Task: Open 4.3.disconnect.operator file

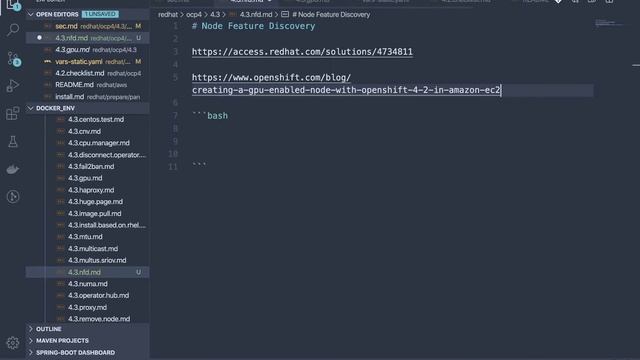Action: (x=88, y=155)
